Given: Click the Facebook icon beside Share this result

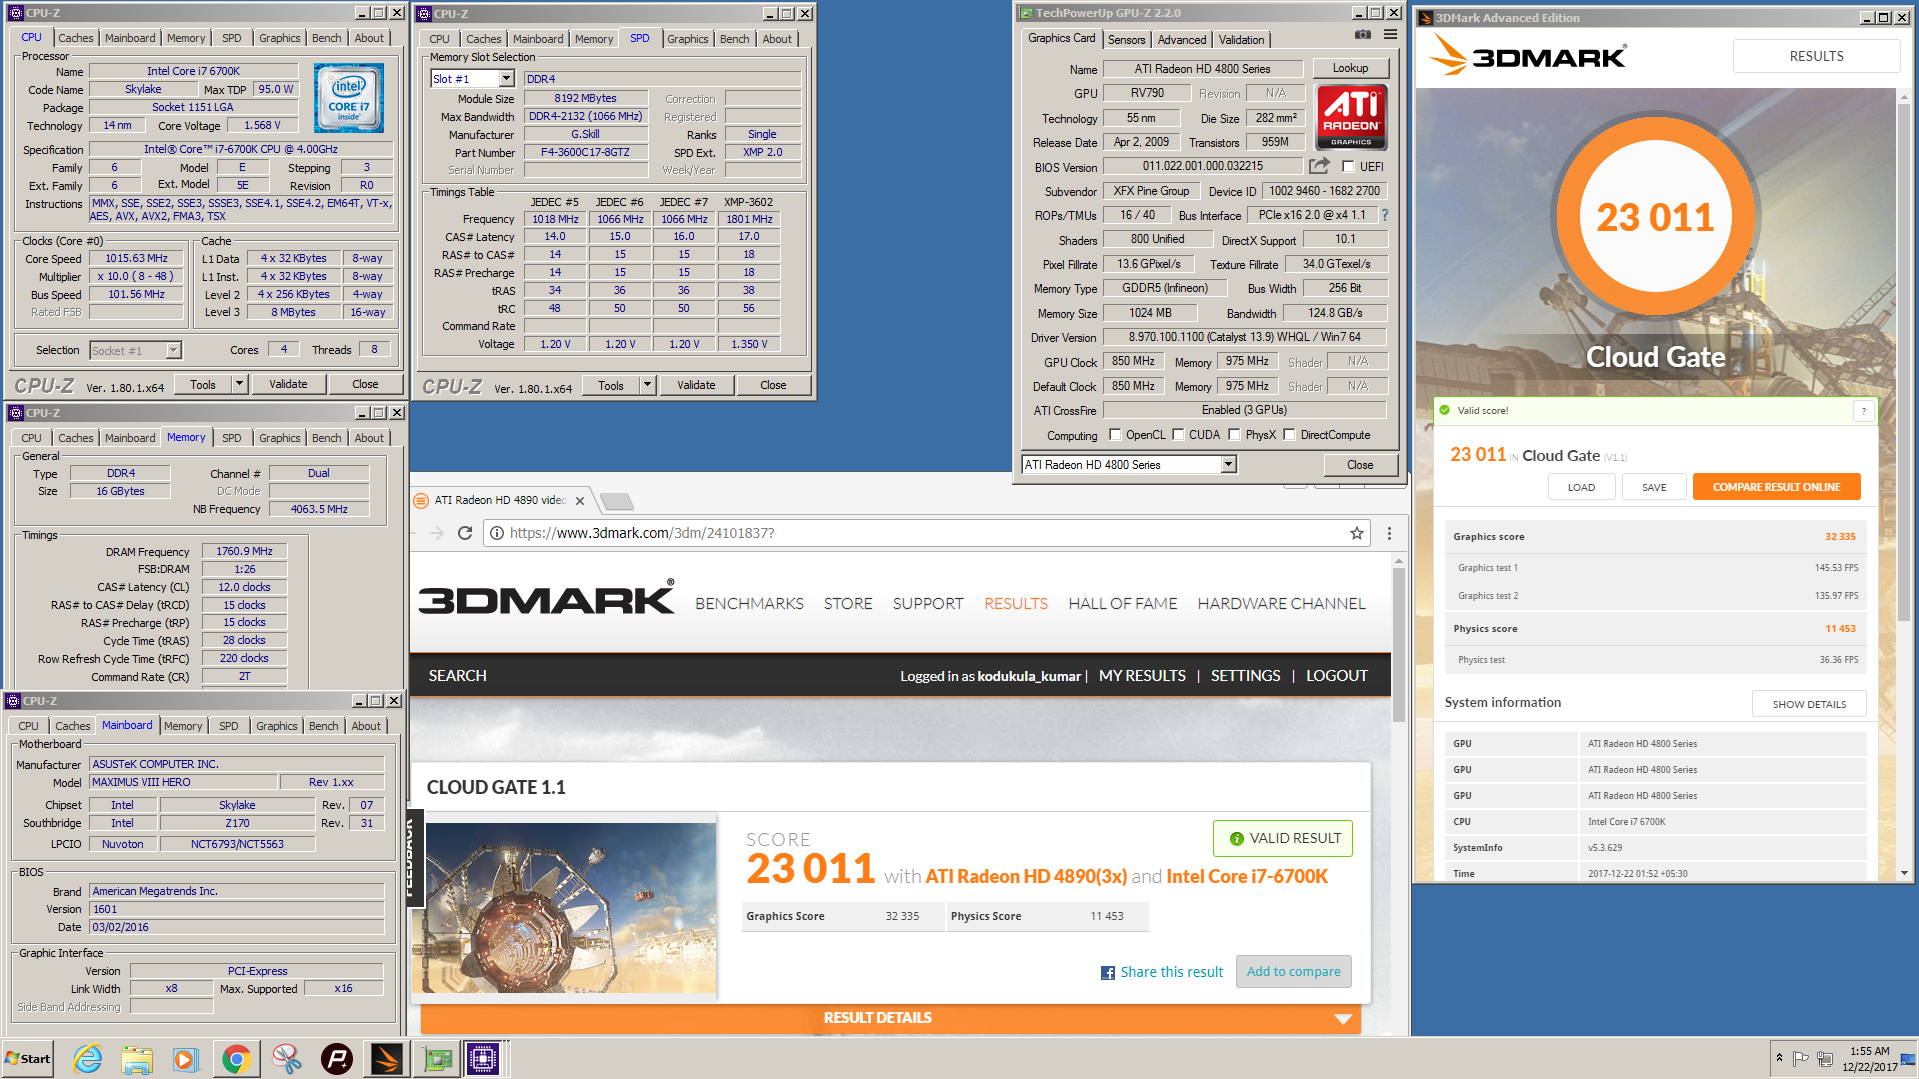Looking at the screenshot, I should (x=1108, y=973).
